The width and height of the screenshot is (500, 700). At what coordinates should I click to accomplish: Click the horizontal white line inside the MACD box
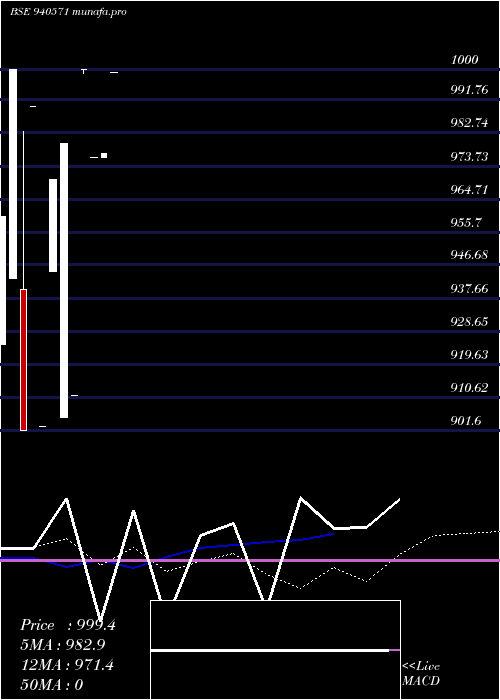(270, 651)
